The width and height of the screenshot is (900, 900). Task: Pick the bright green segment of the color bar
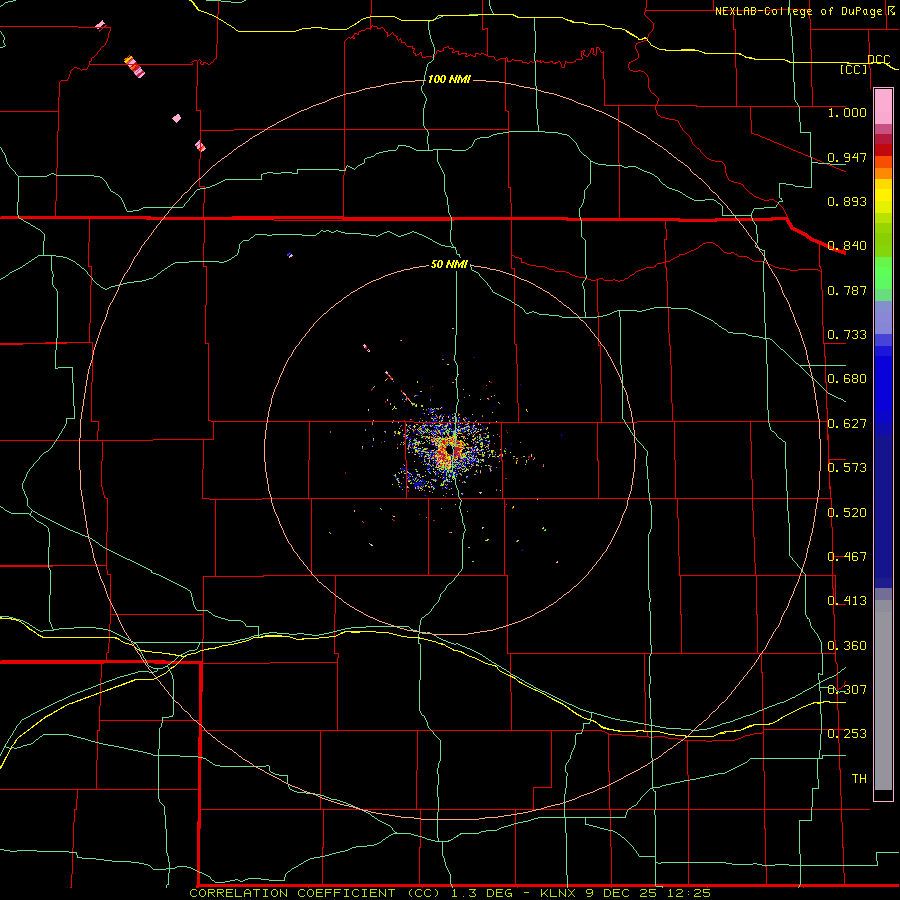coord(883,273)
